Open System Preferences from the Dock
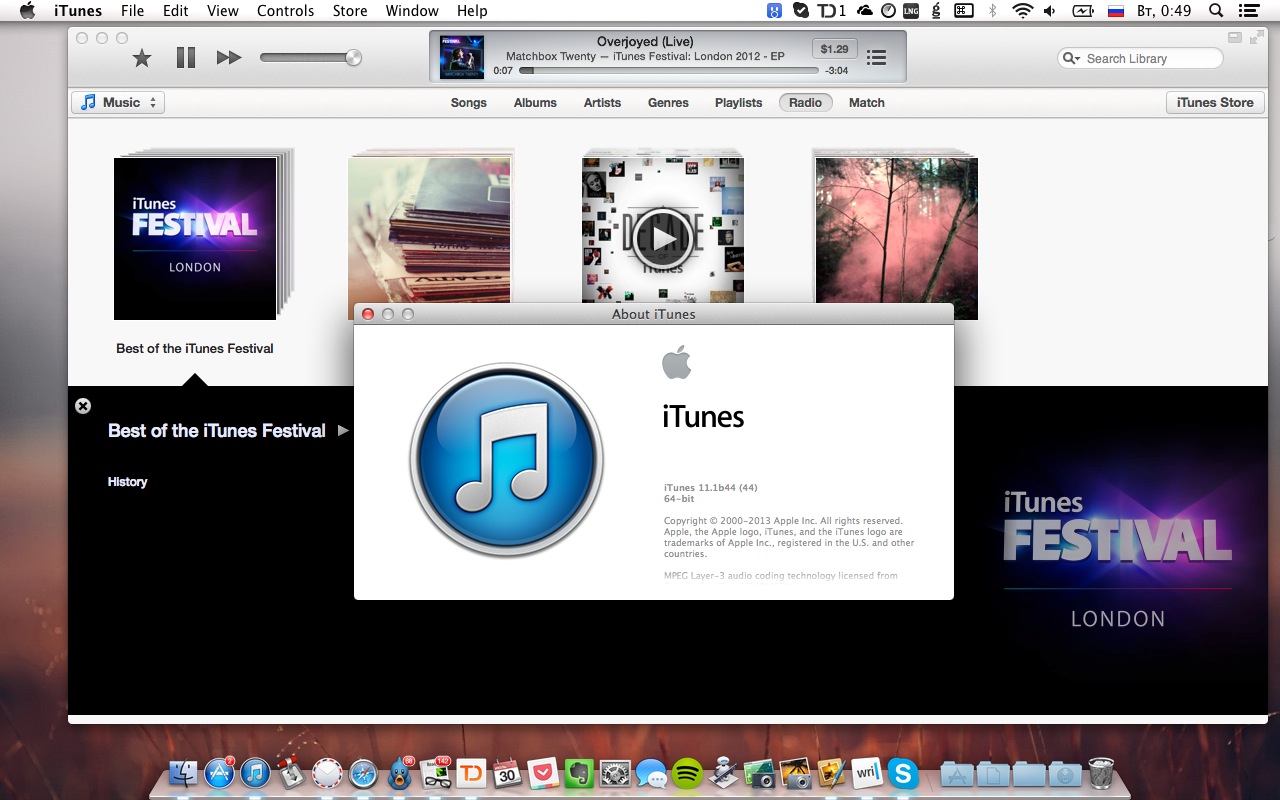The width and height of the screenshot is (1280, 800). pos(615,773)
